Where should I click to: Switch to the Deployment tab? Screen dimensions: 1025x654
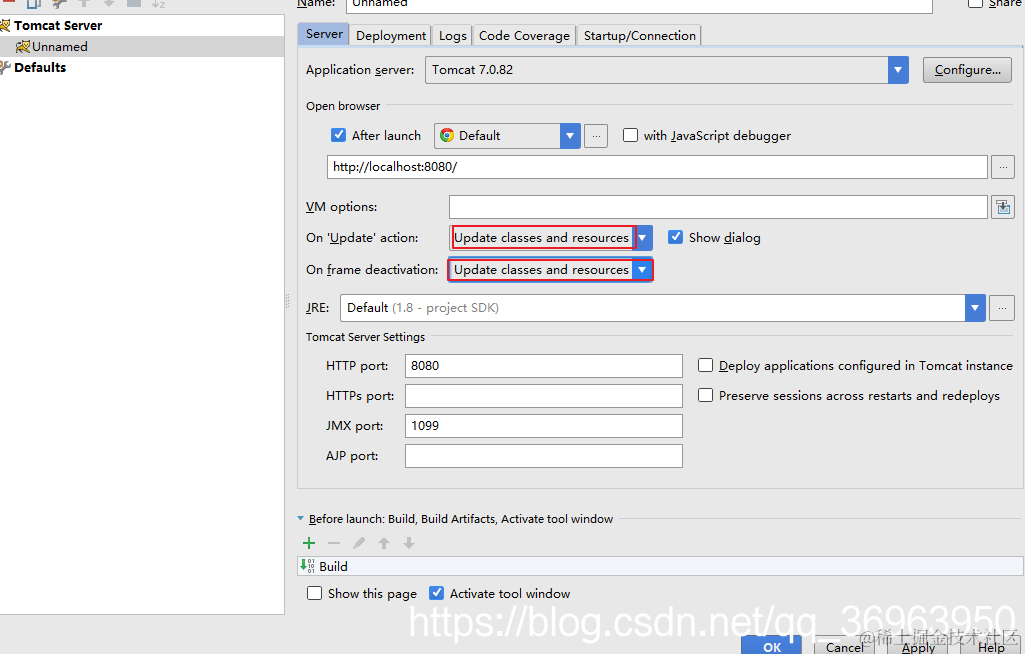[x=391, y=35]
